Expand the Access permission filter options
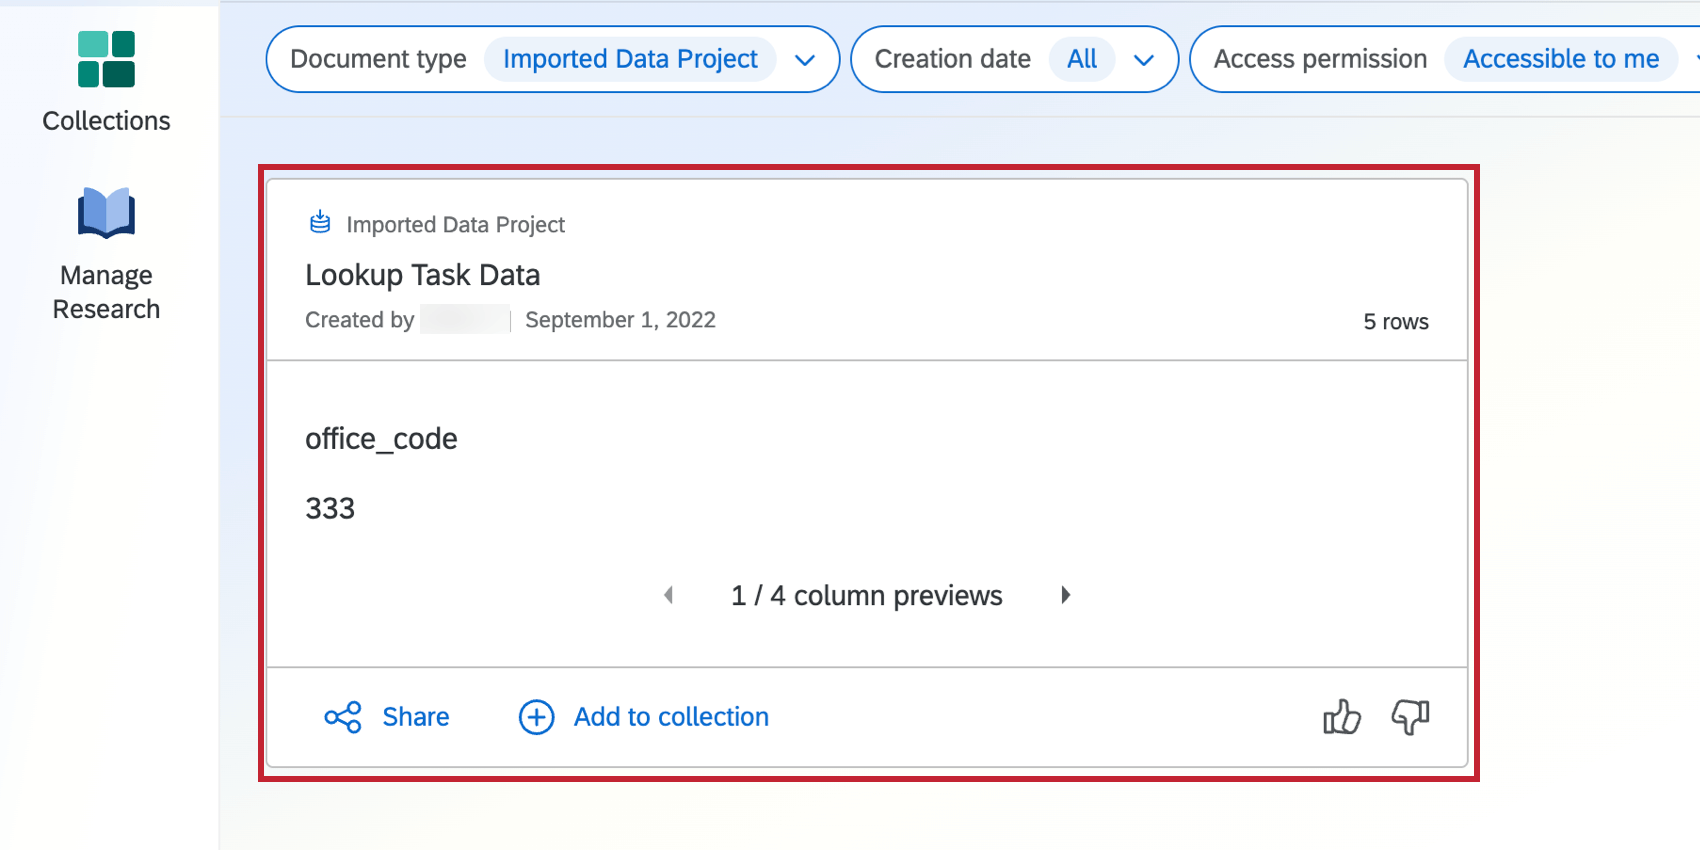 [x=1694, y=59]
